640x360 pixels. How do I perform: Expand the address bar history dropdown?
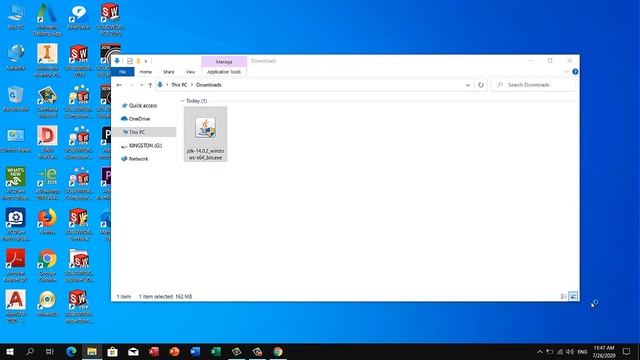[x=468, y=85]
